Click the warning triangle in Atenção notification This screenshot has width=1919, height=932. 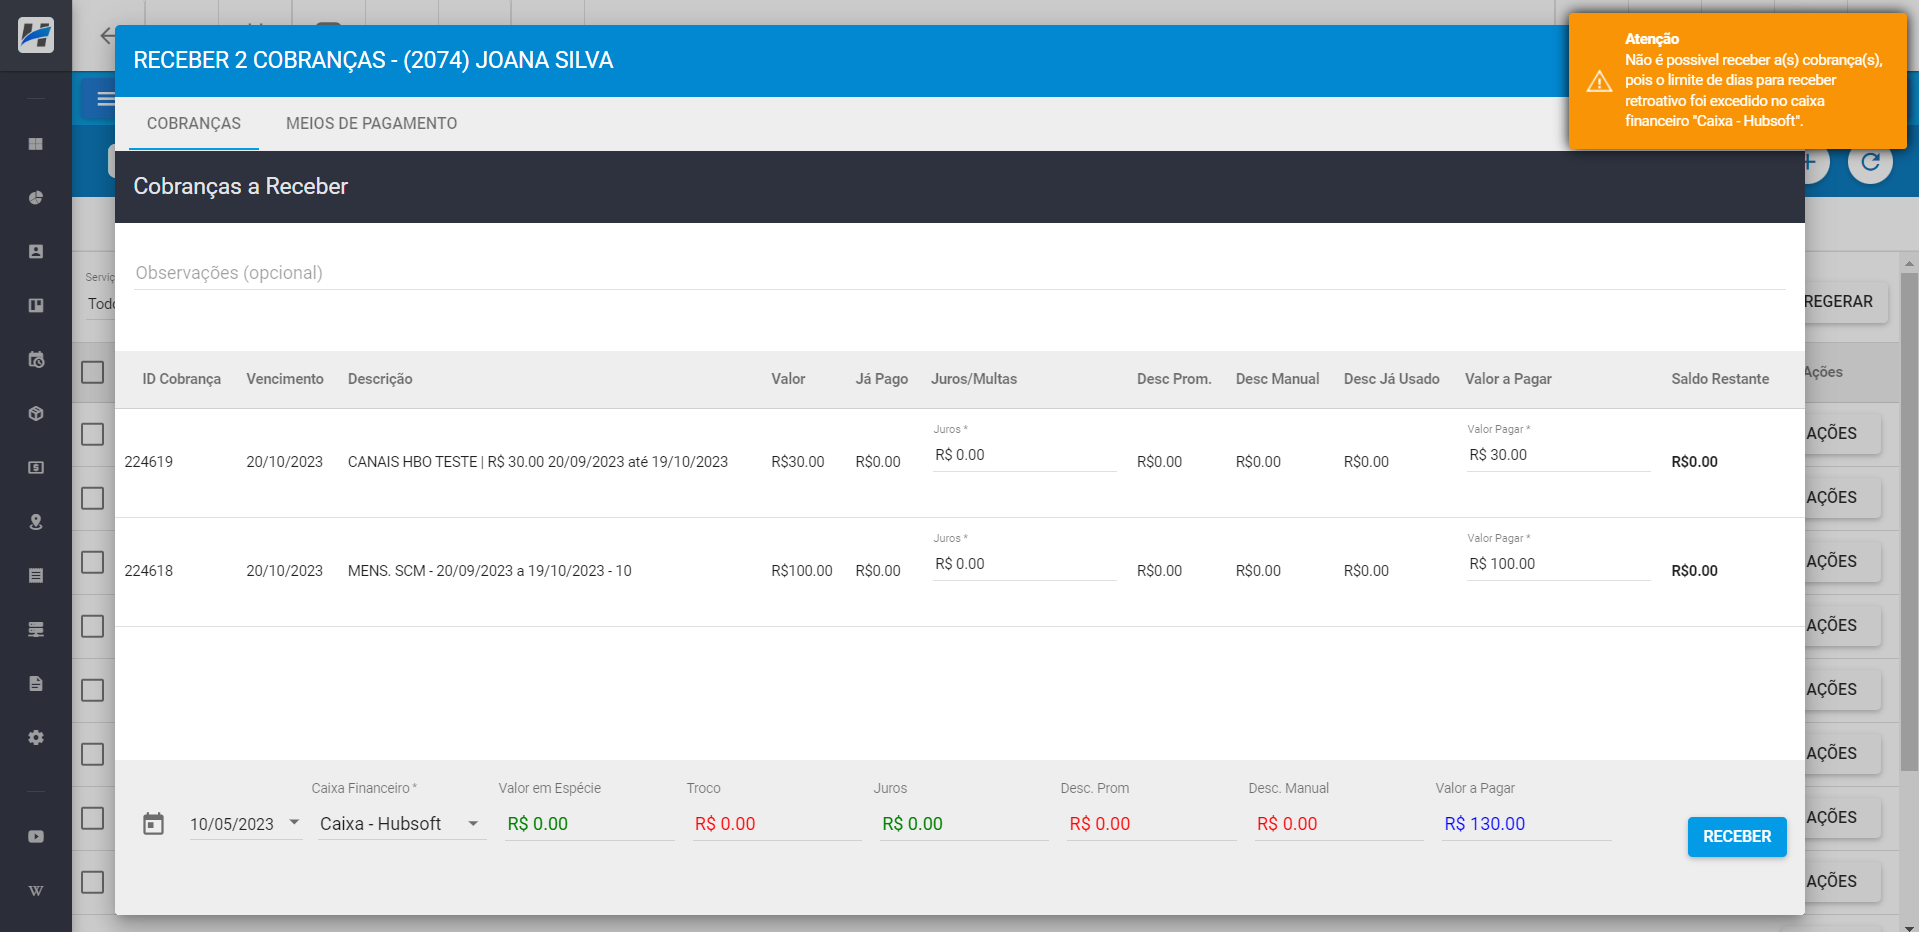(x=1599, y=81)
